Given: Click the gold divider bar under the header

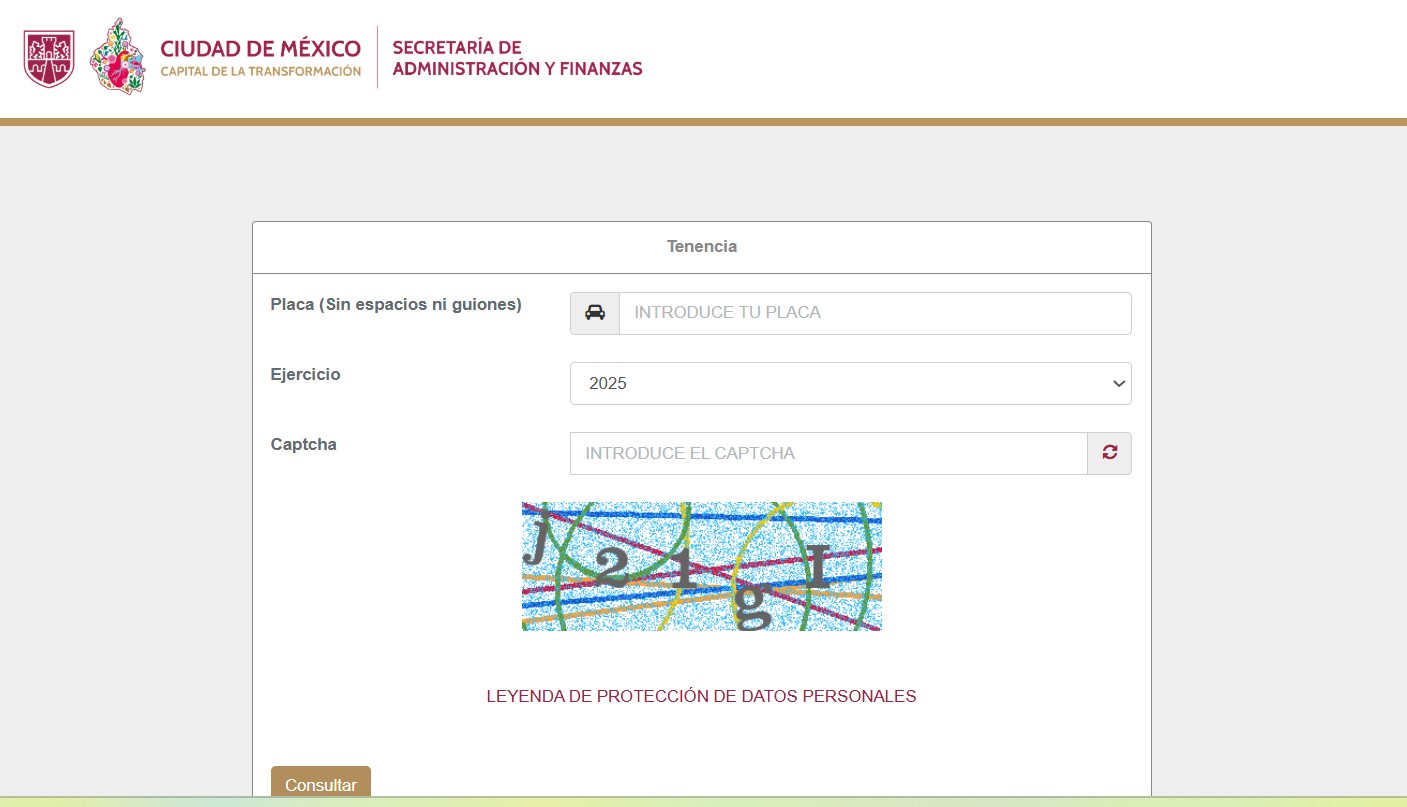Looking at the screenshot, I should (703, 120).
